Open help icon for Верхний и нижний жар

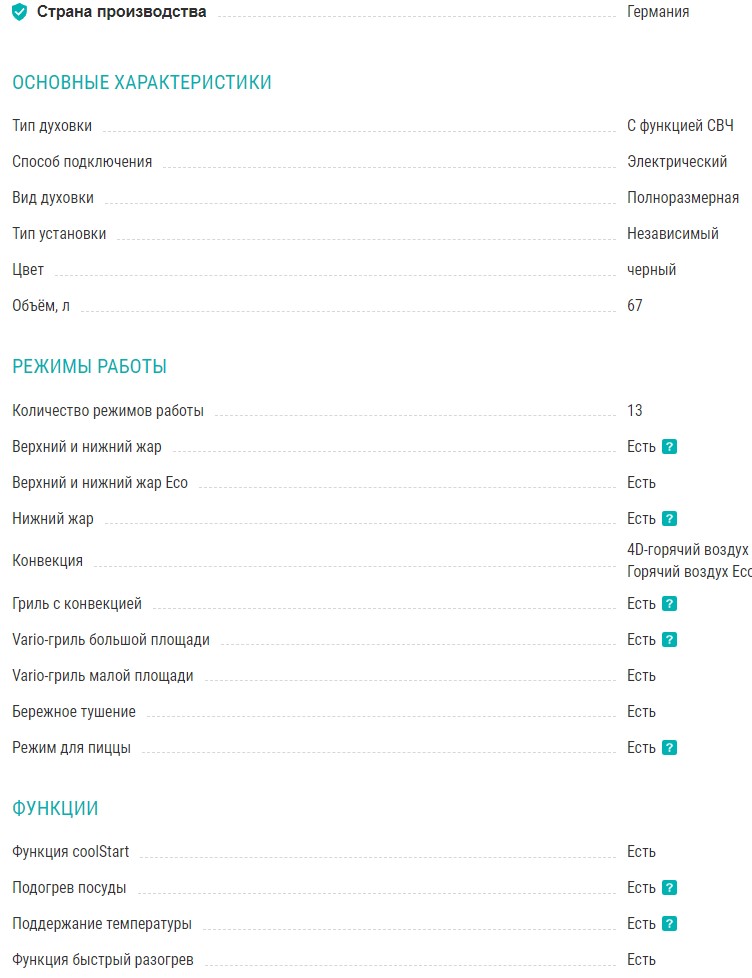click(x=670, y=447)
